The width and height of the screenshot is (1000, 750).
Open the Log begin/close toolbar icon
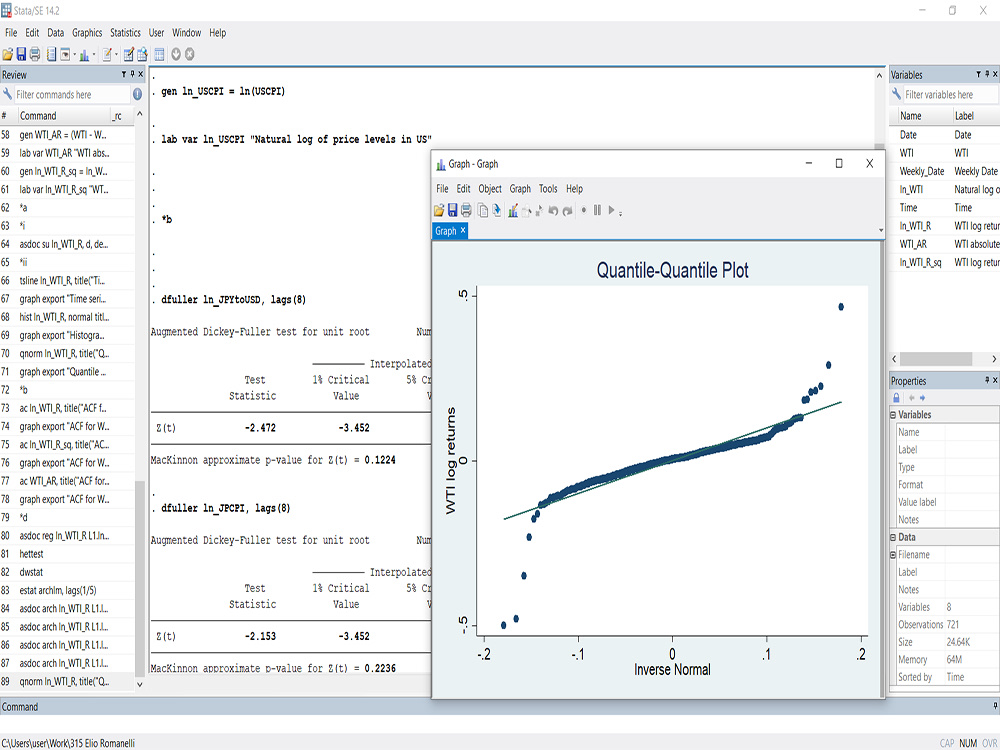click(52, 54)
